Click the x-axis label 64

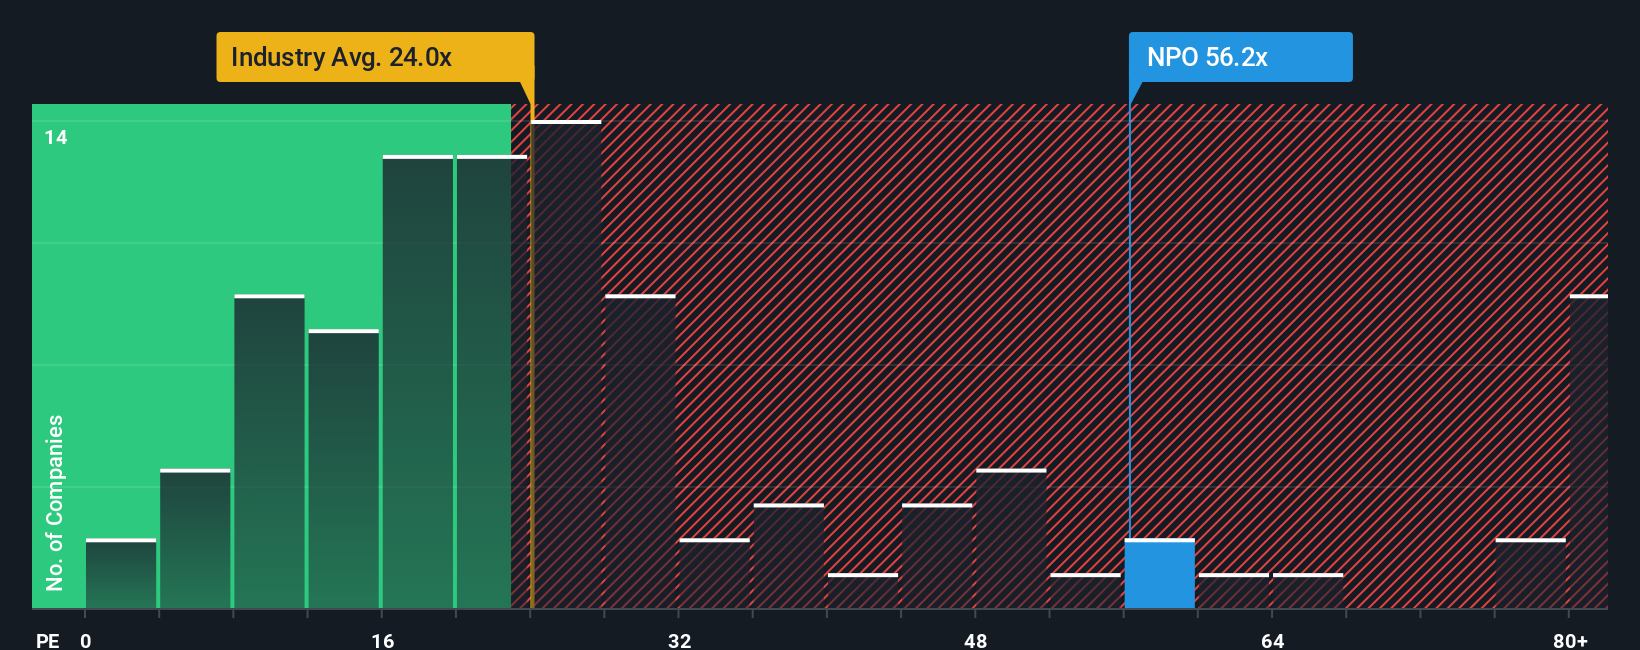1273,641
